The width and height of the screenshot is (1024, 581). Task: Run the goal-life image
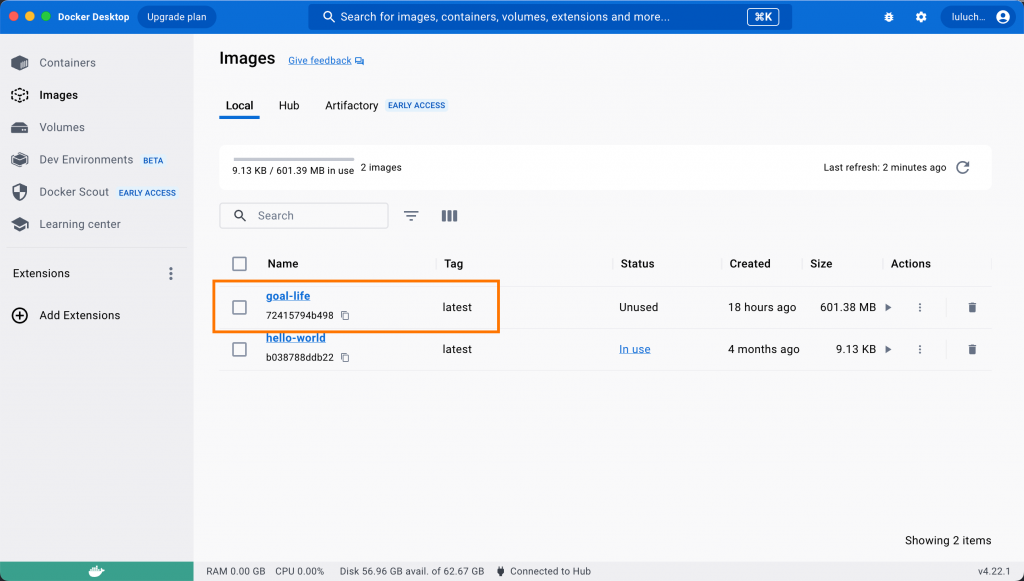coord(888,307)
